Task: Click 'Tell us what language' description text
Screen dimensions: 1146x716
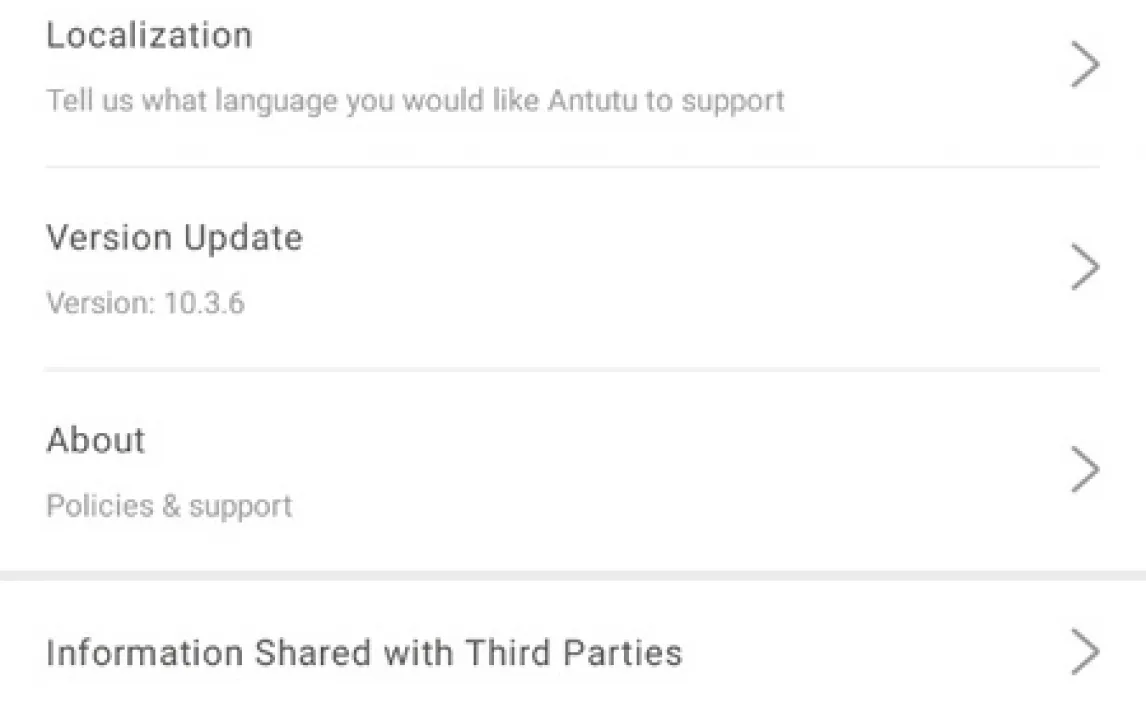Action: pyautogui.click(x=414, y=101)
